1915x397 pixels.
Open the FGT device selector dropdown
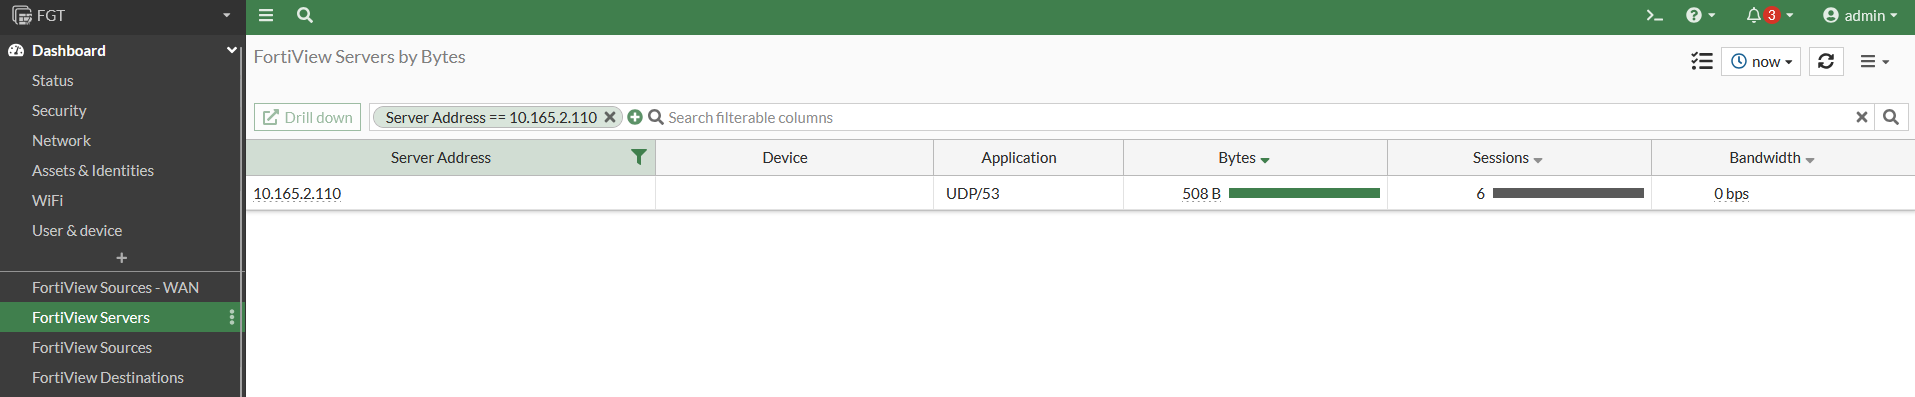tap(121, 15)
